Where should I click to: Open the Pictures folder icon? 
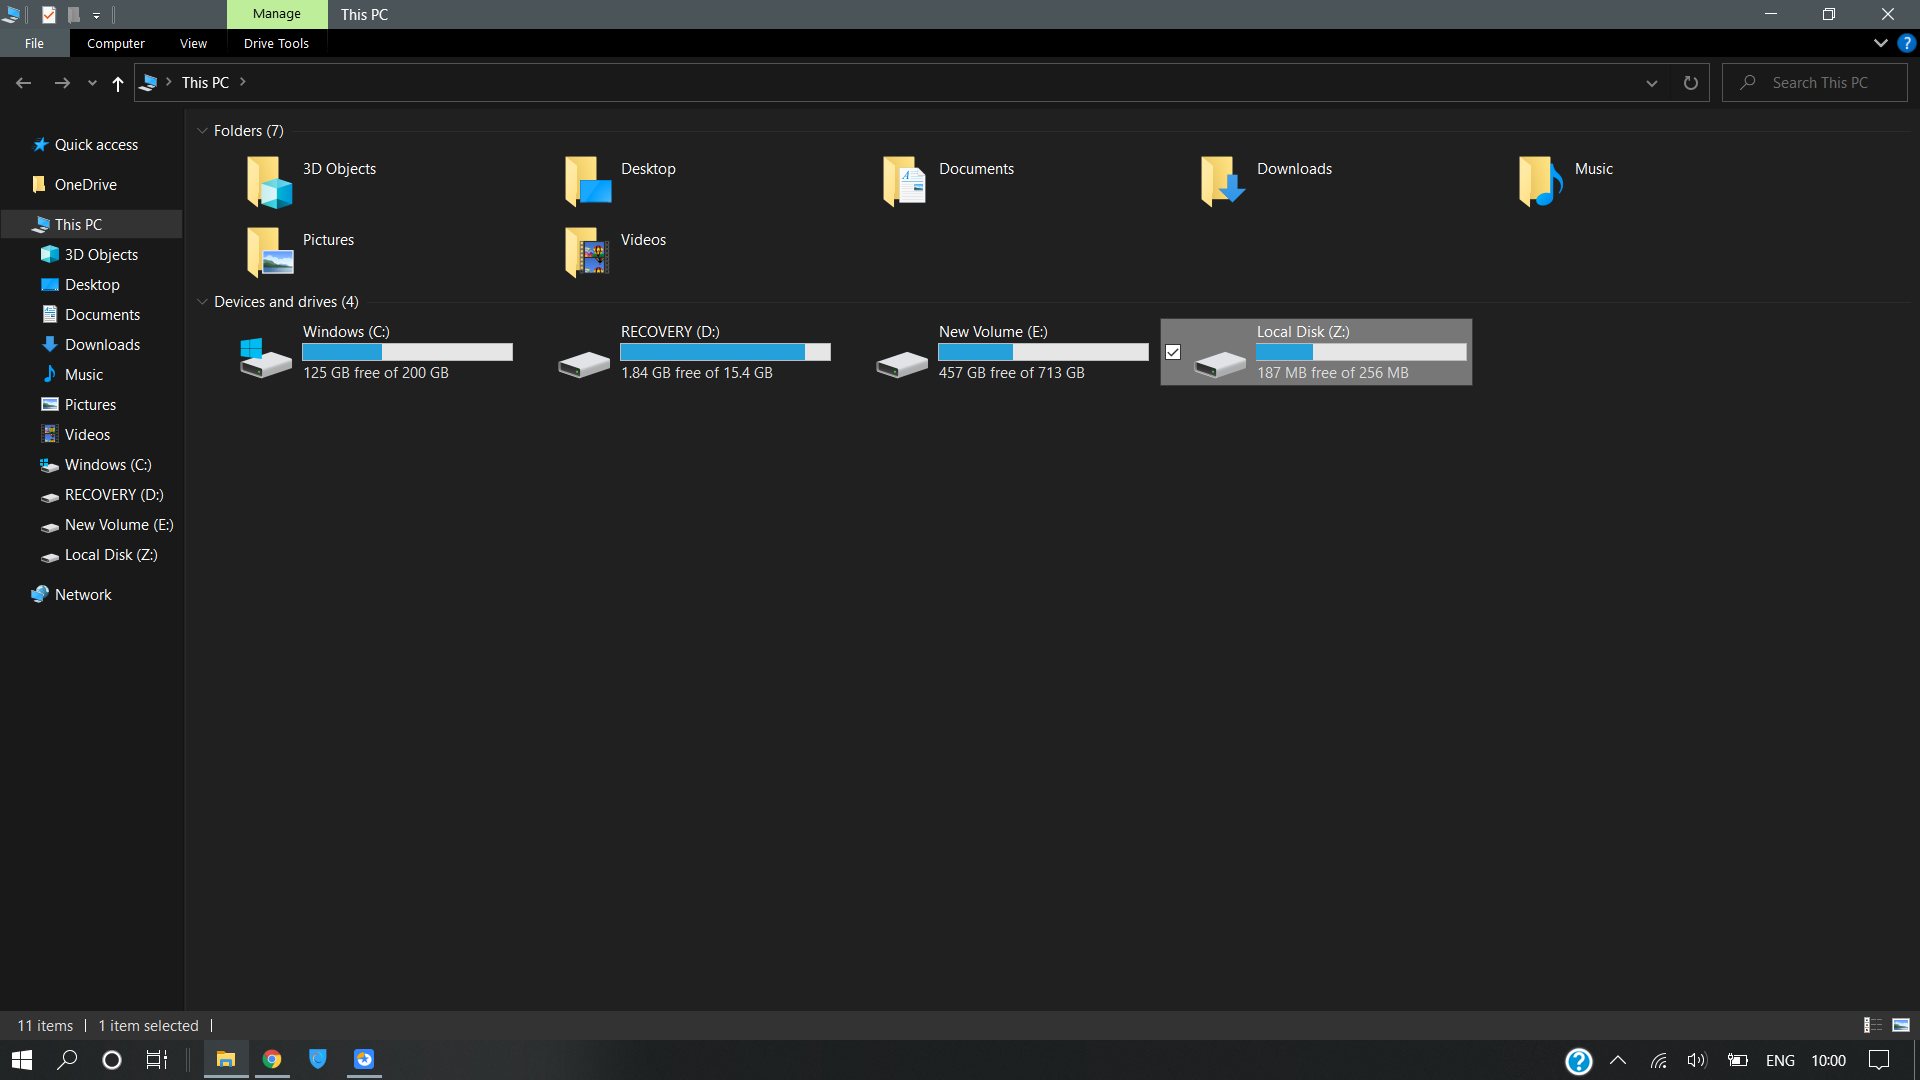tap(269, 252)
